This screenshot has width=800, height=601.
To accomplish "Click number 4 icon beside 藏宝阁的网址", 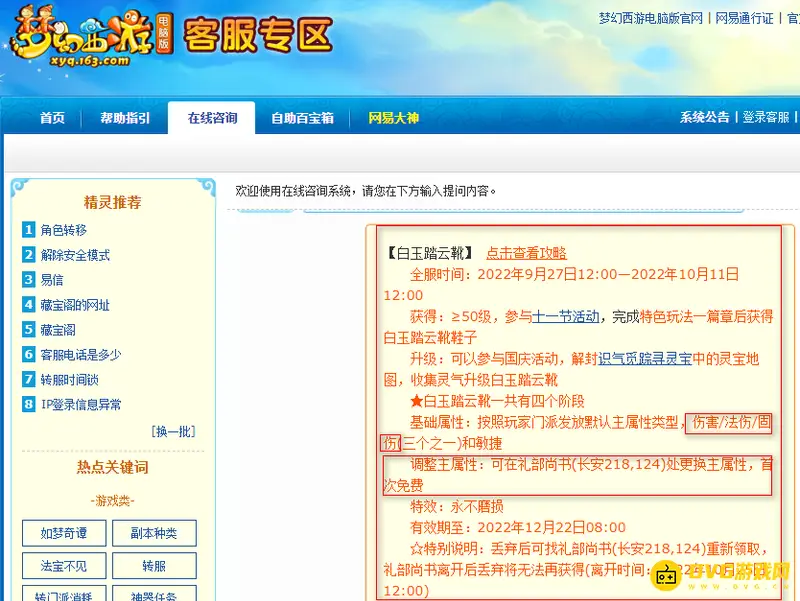I will point(29,305).
